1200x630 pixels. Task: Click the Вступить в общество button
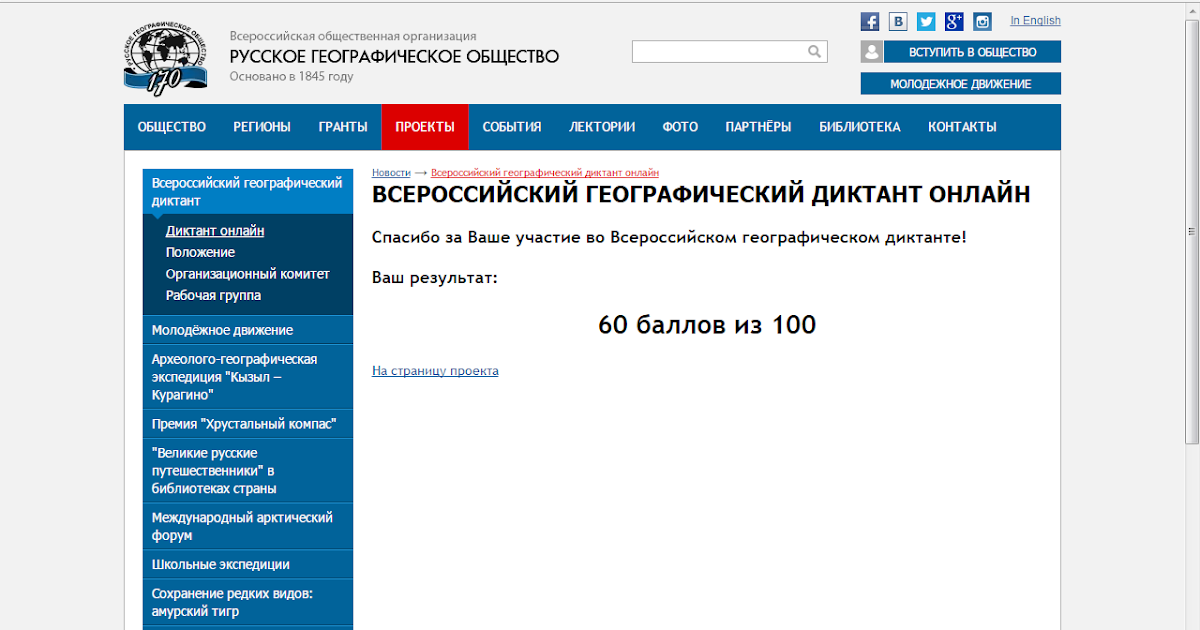(x=972, y=52)
